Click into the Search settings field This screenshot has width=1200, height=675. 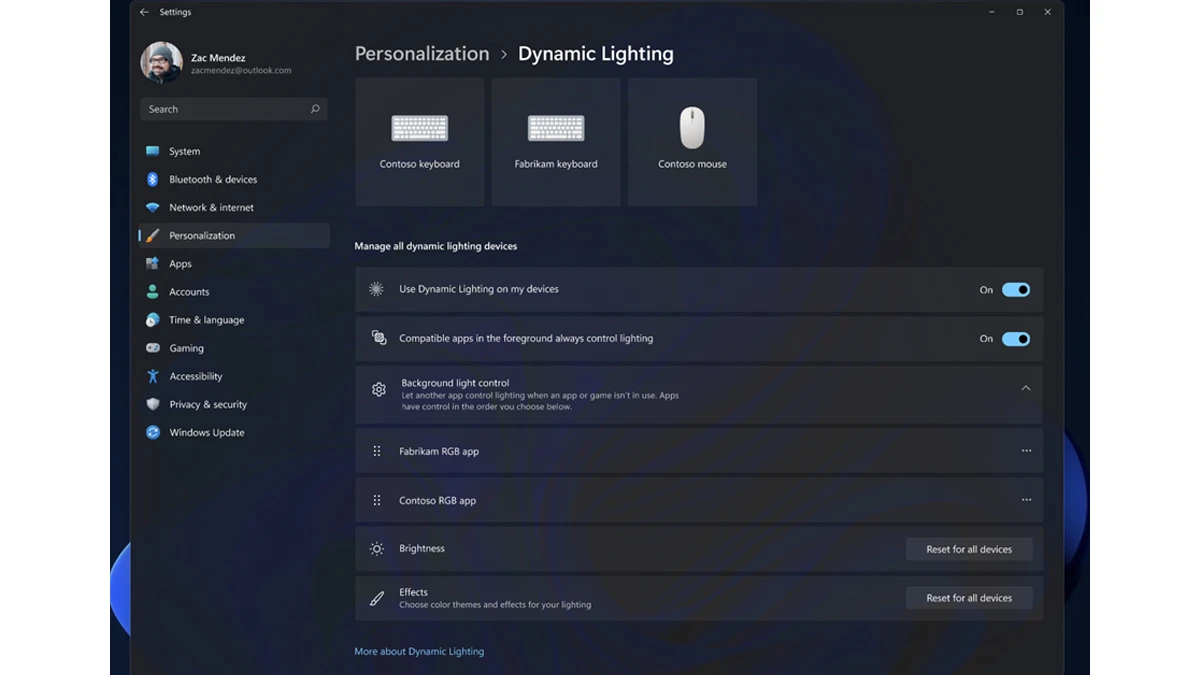click(234, 109)
